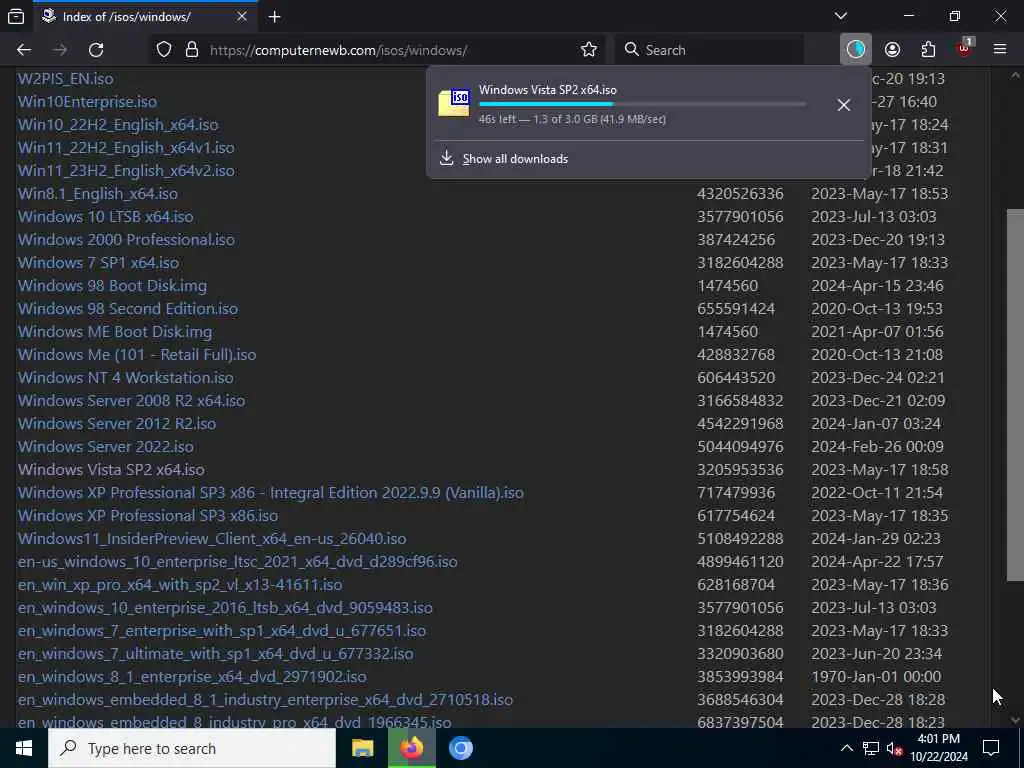Open en_windows_8_1_enterprise_x64_dvd_2971902.iso
This screenshot has width=1024, height=768.
192,677
